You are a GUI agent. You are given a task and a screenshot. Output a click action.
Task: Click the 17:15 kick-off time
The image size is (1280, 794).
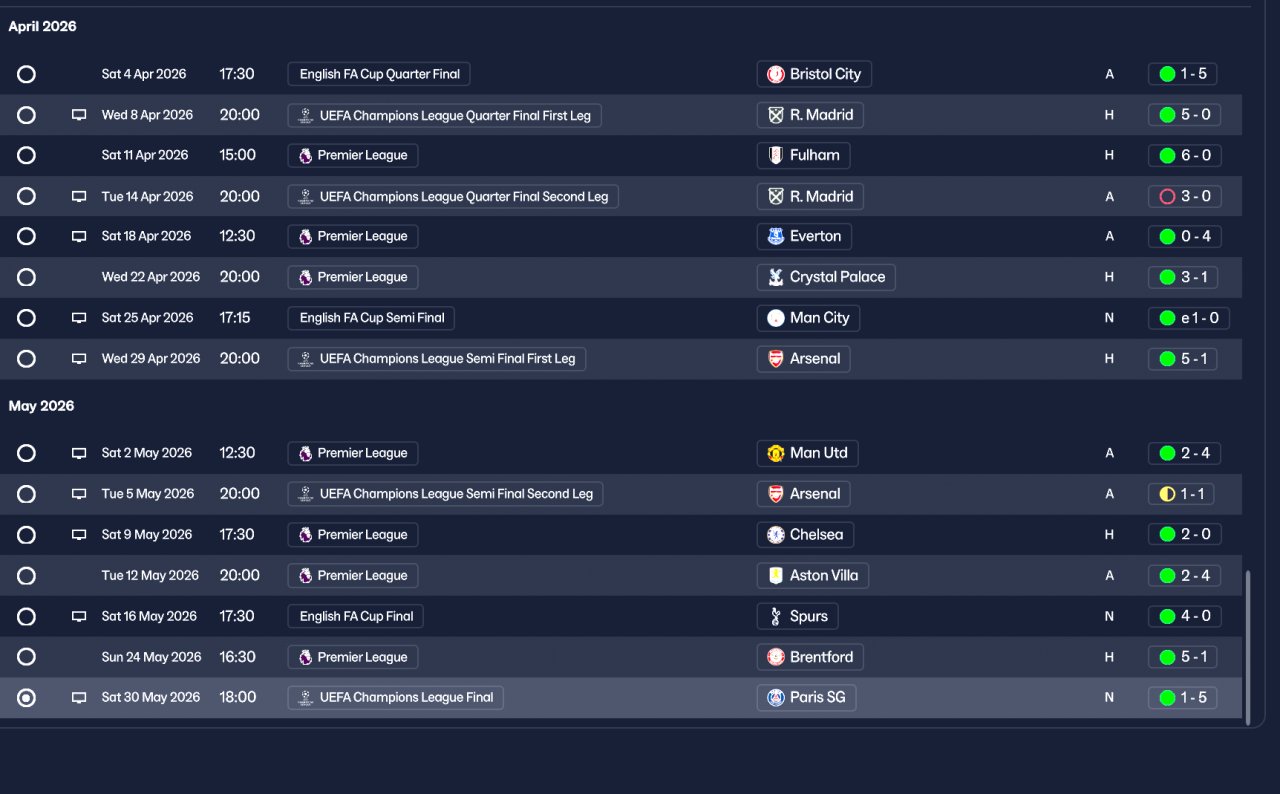coord(235,318)
